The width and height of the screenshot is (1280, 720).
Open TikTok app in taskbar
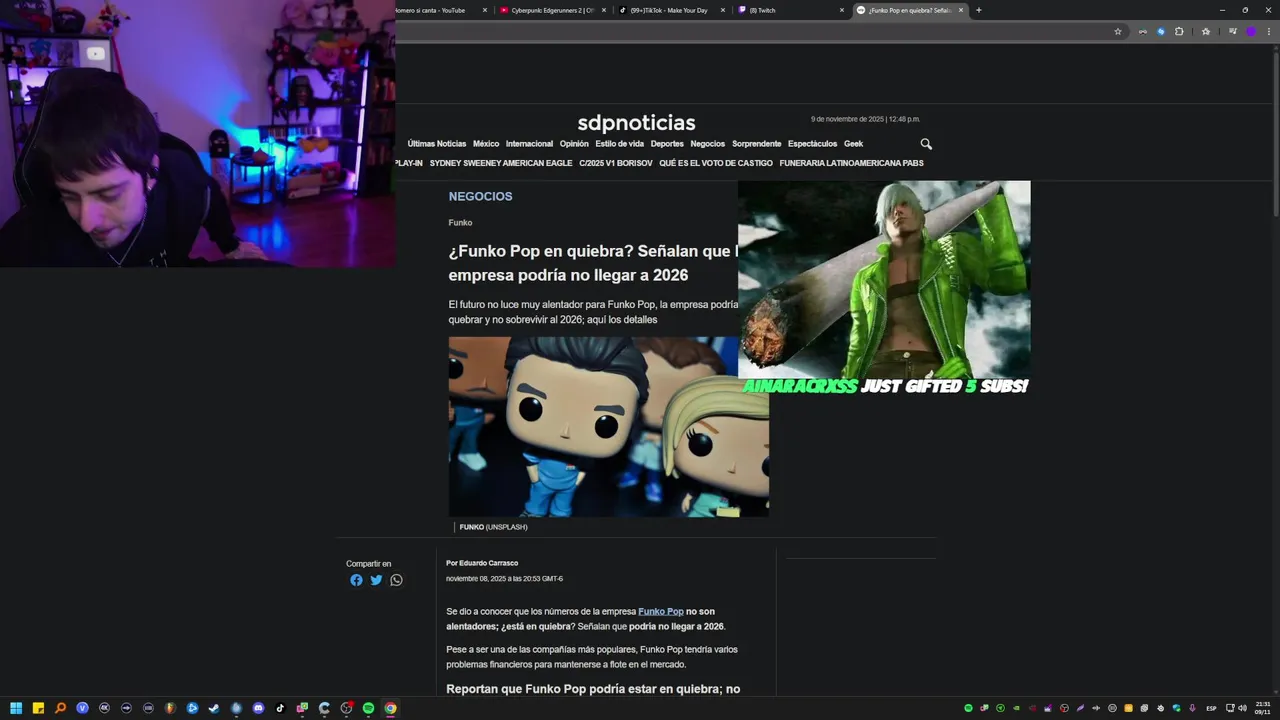coord(280,708)
